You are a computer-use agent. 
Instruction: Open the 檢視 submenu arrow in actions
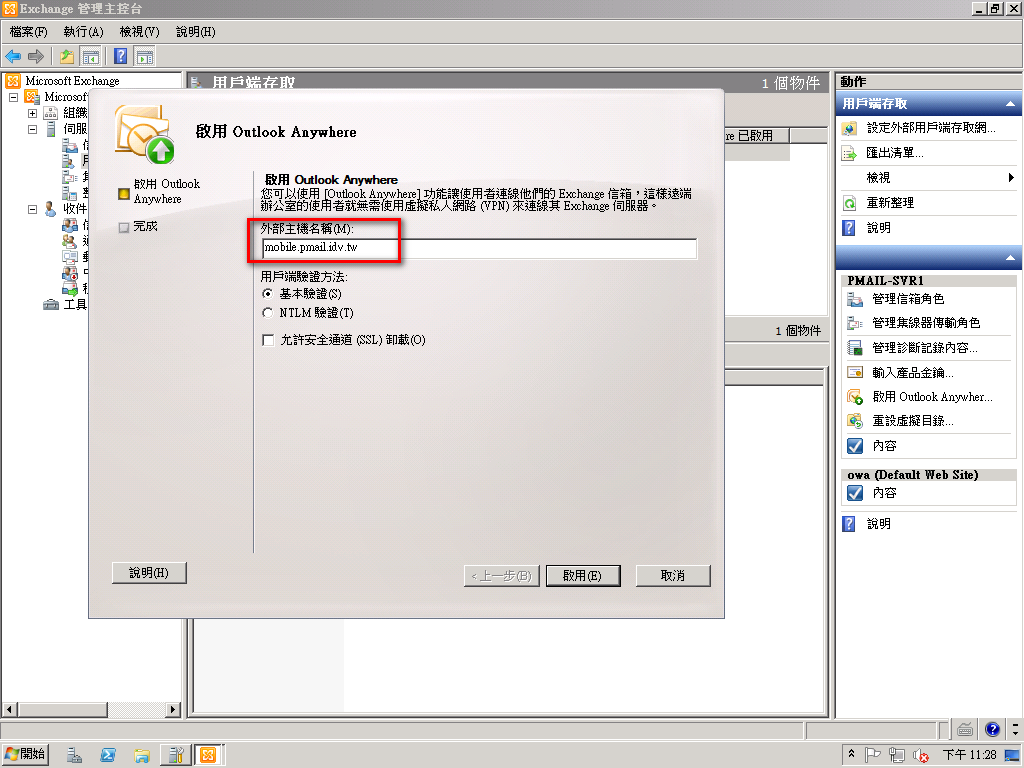pos(1011,178)
